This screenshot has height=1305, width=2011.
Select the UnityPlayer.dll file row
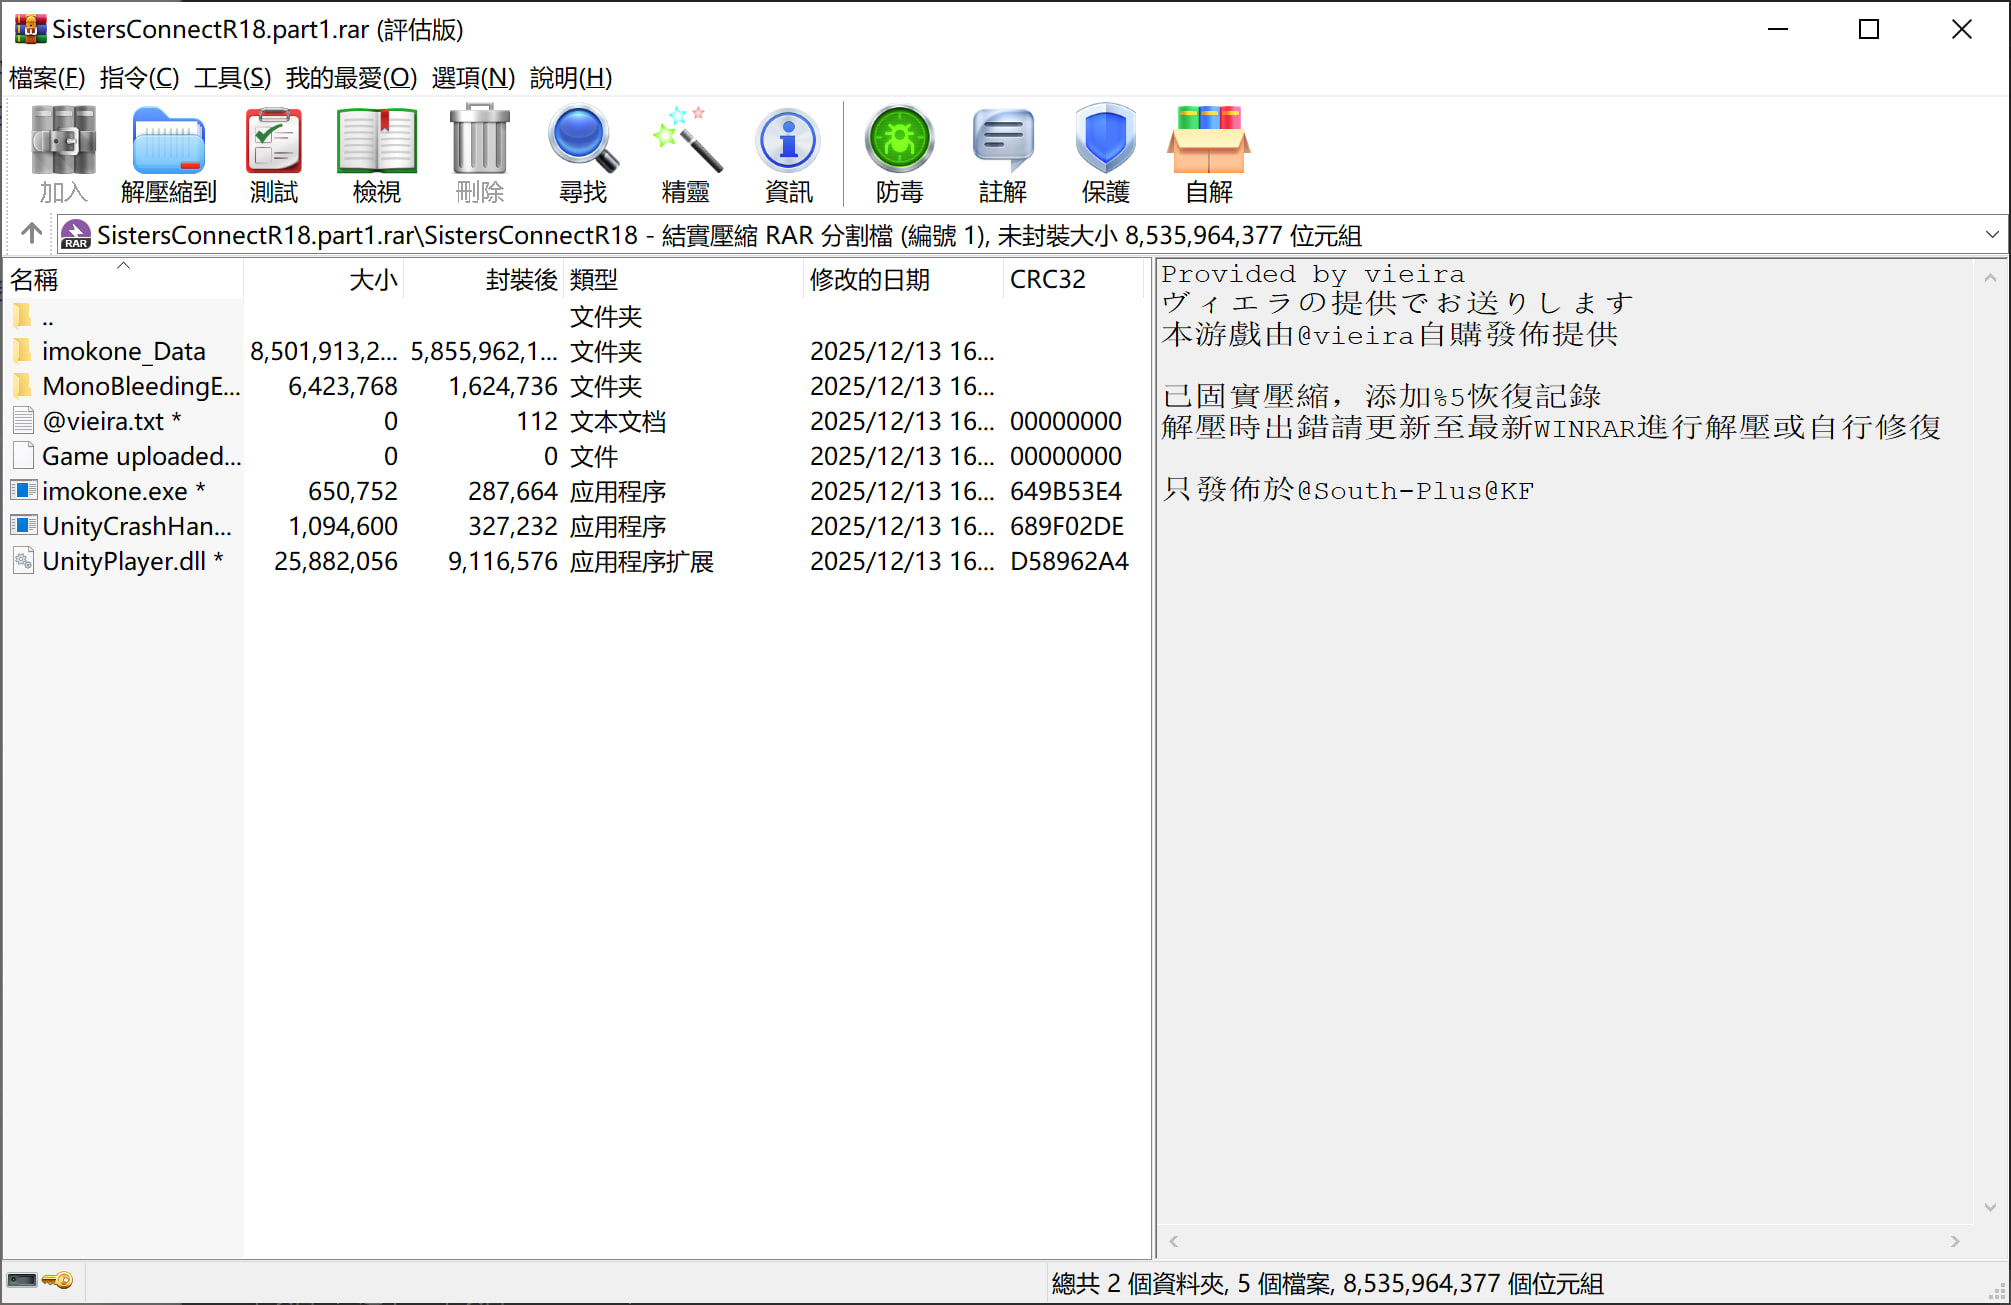[123, 561]
